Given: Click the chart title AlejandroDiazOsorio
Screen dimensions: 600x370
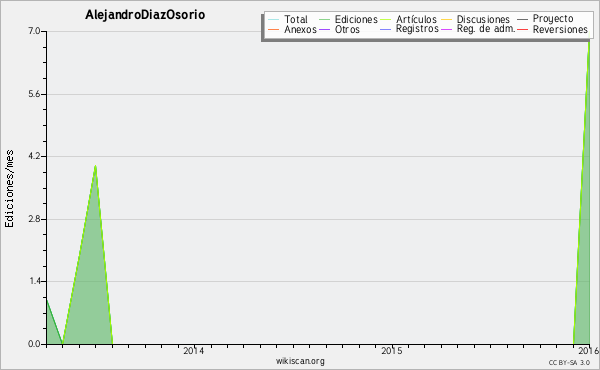Looking at the screenshot, I should click(145, 15).
